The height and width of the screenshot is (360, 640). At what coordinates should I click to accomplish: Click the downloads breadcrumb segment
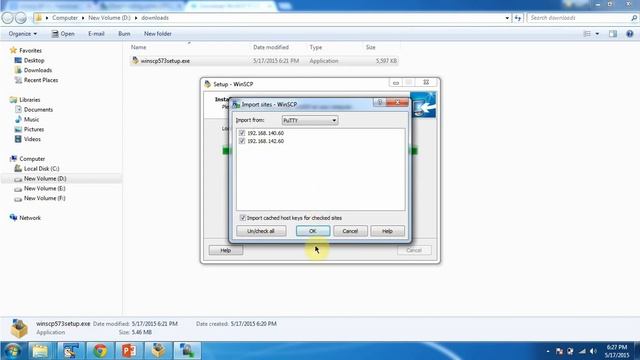(155, 18)
